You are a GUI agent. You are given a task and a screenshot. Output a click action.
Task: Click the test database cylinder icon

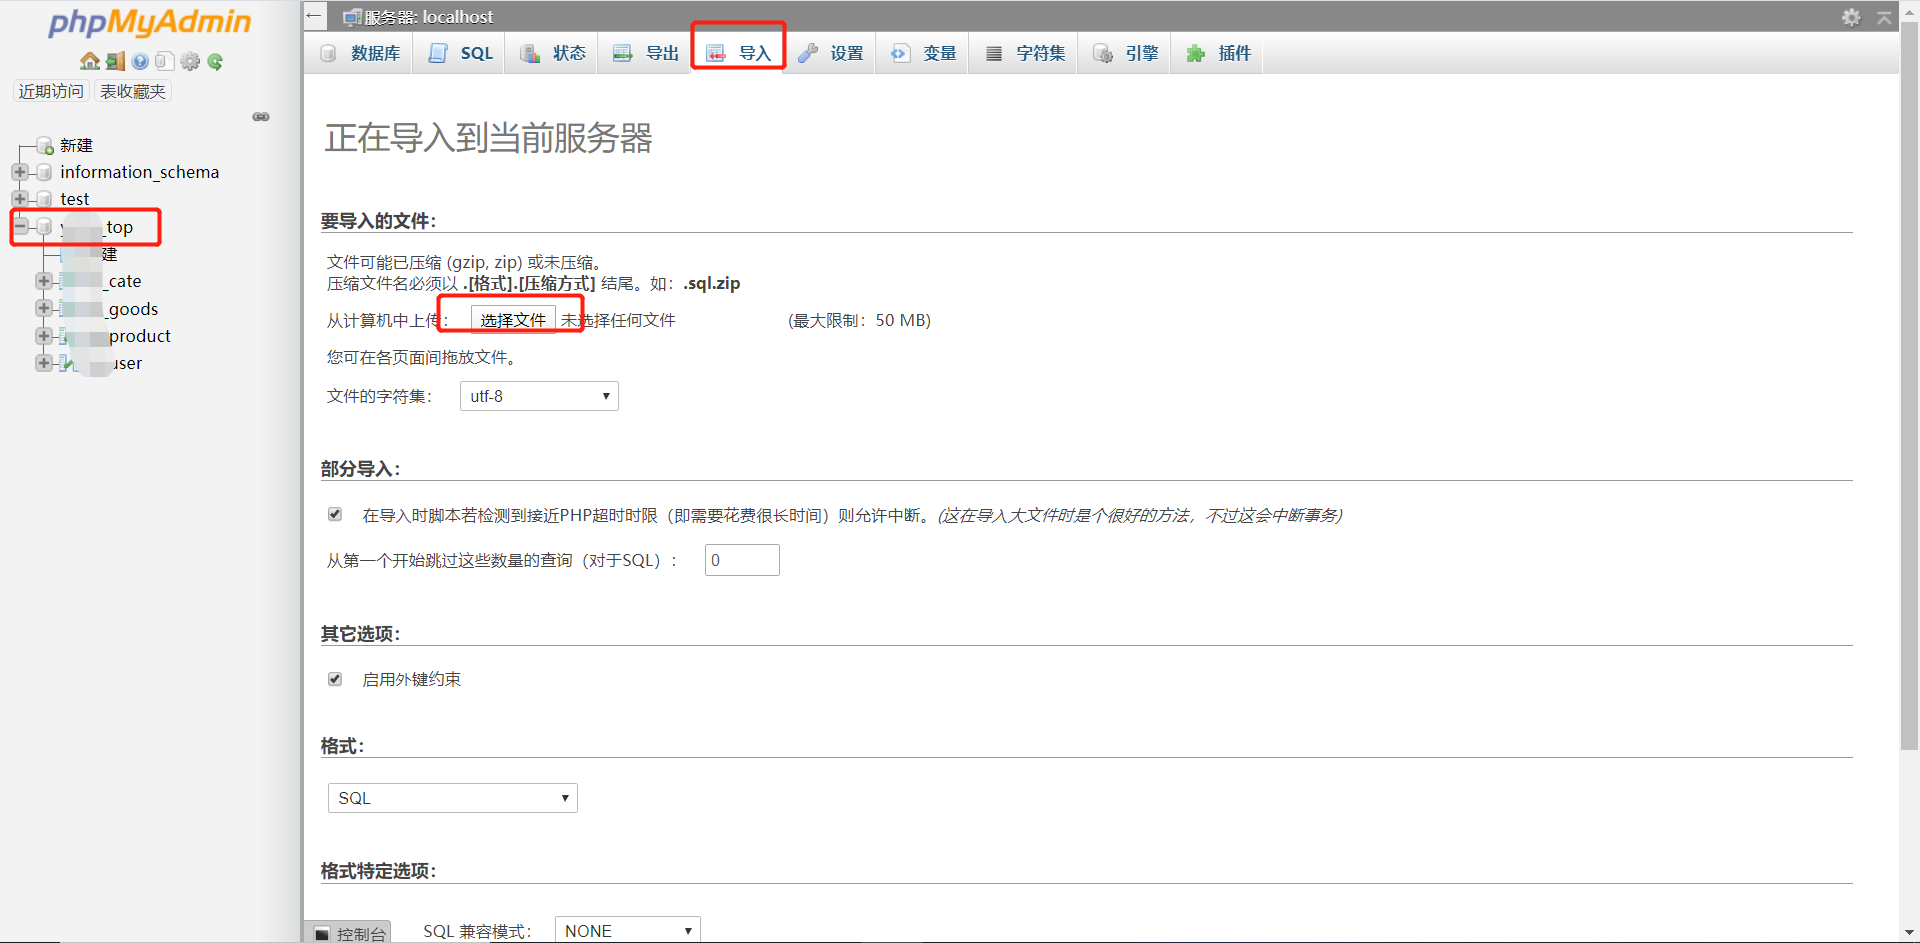coord(44,199)
